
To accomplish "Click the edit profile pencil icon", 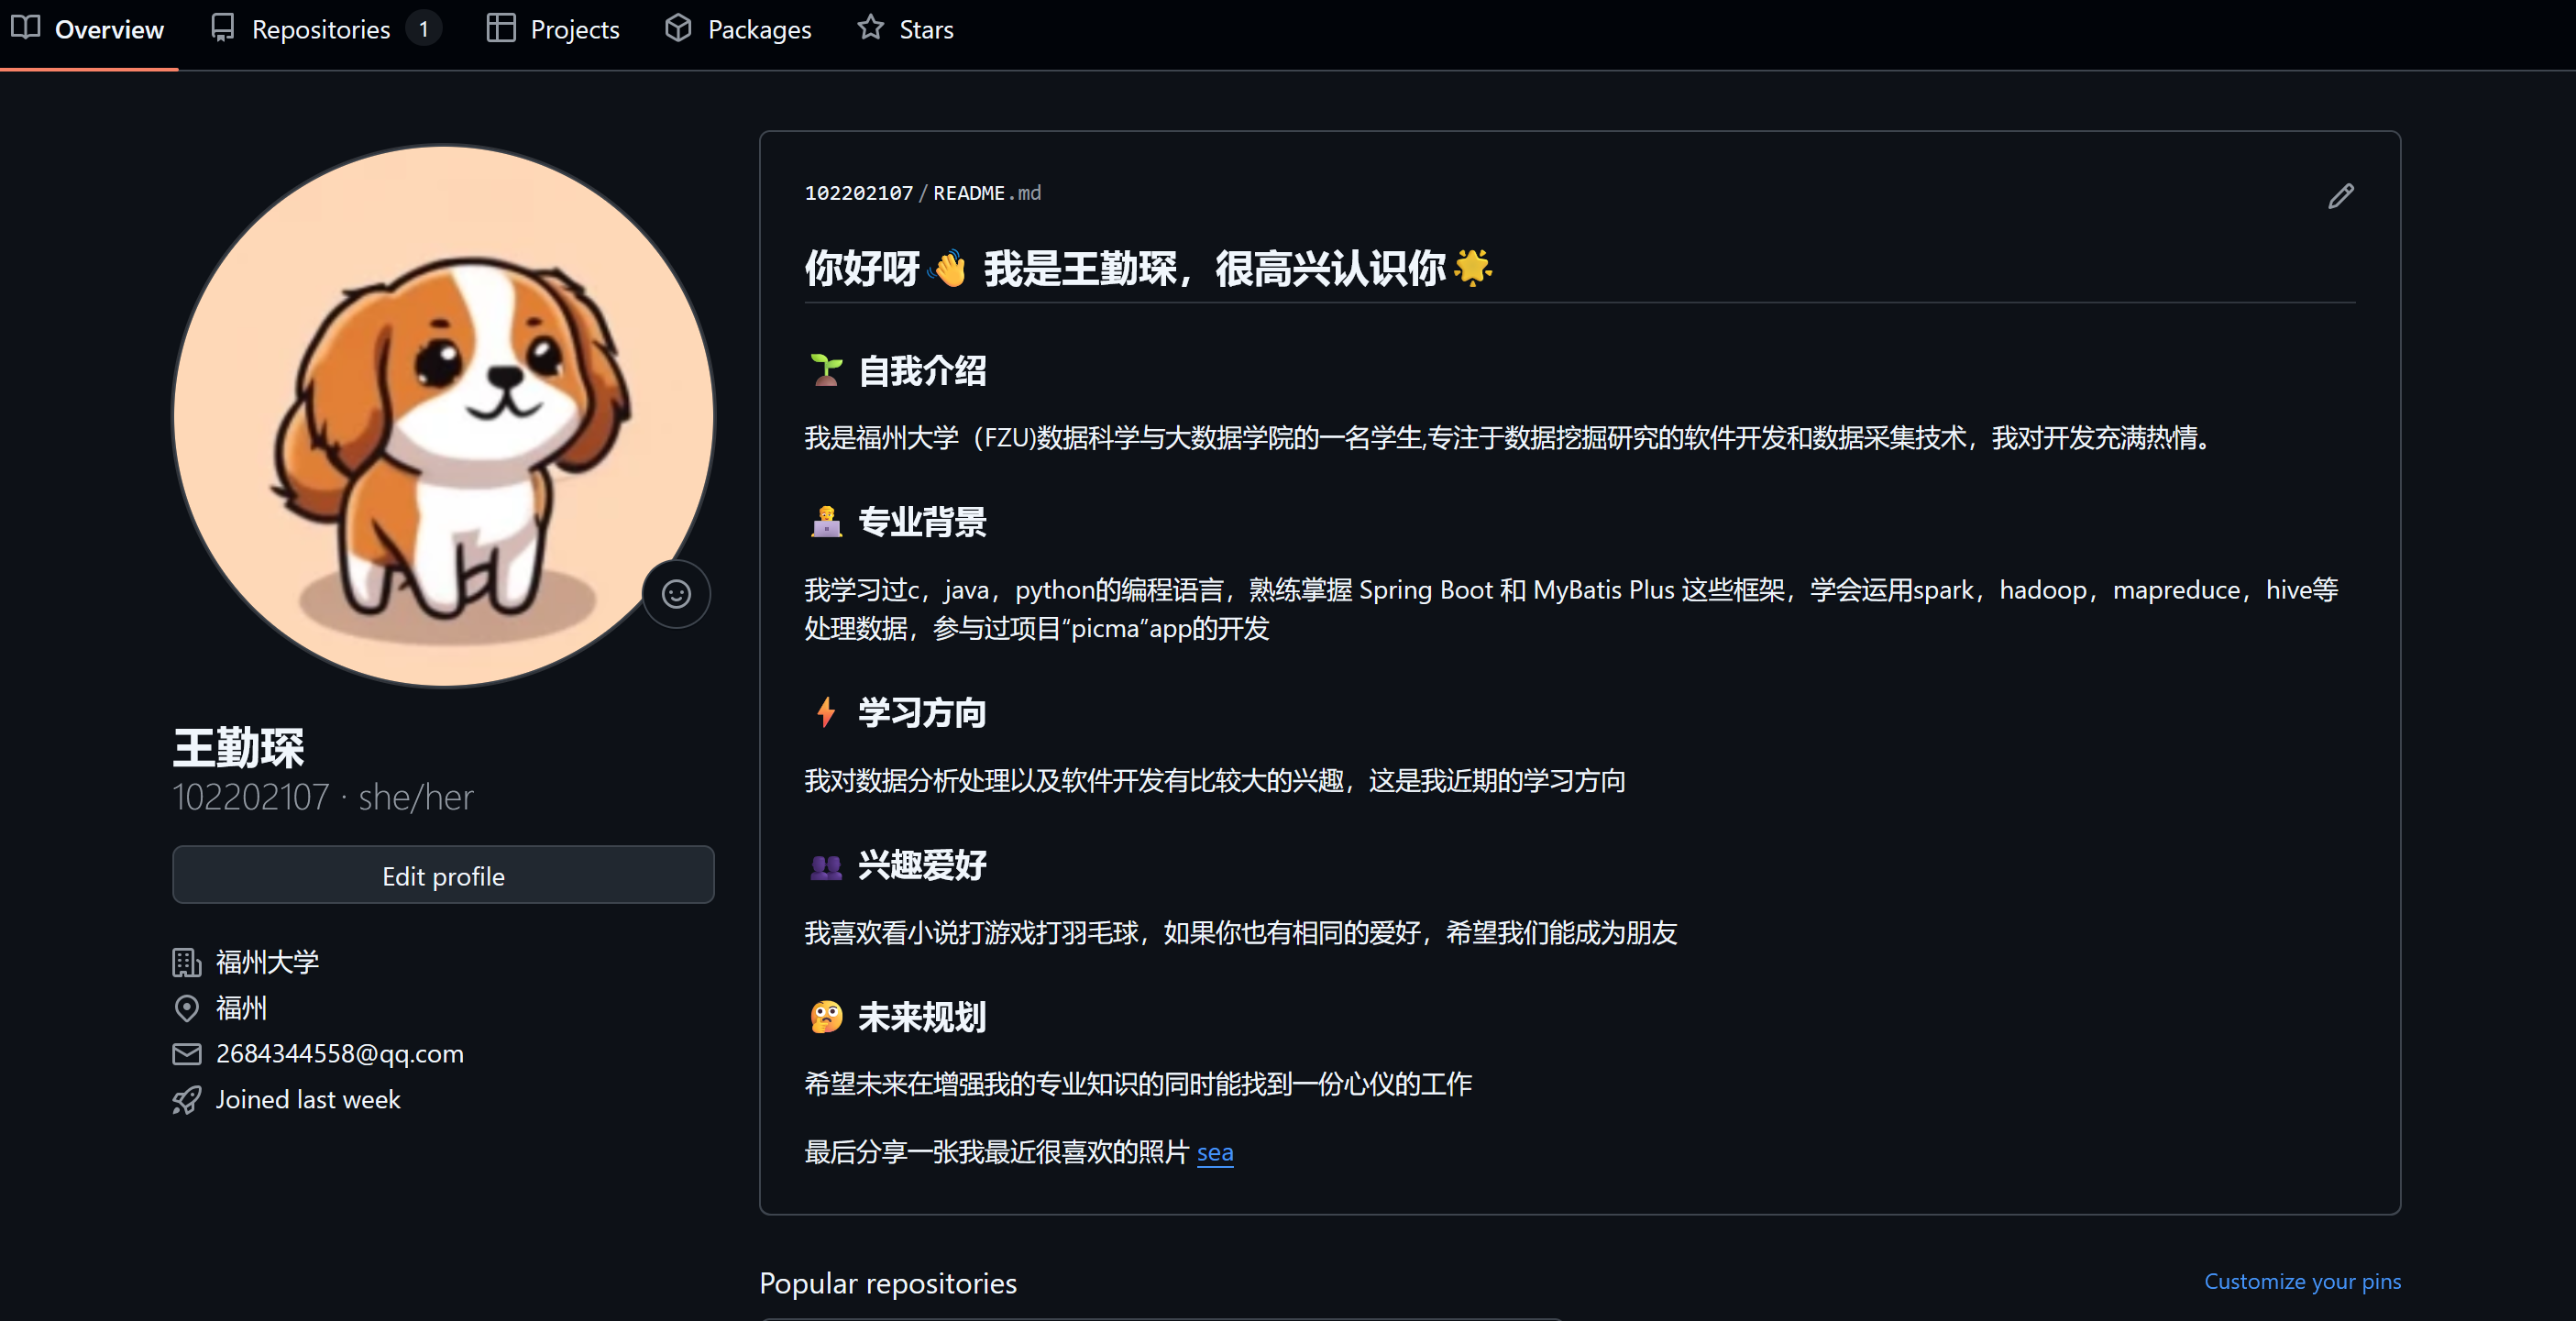I will pyautogui.click(x=2340, y=195).
